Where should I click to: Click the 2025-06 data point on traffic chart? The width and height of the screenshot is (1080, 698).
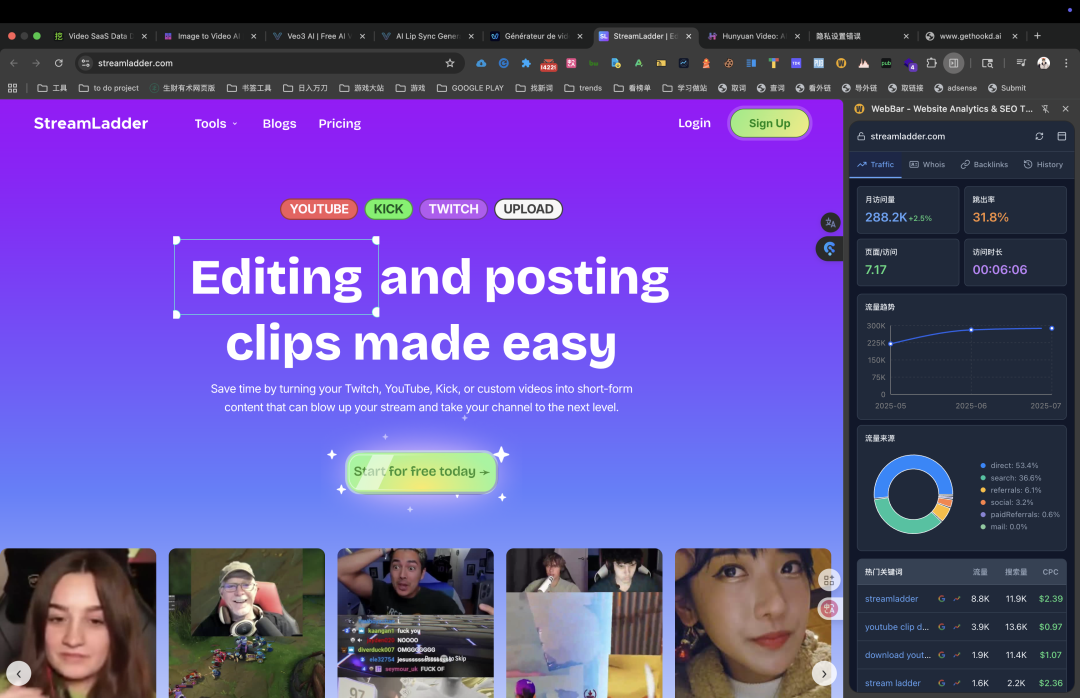click(x=971, y=330)
